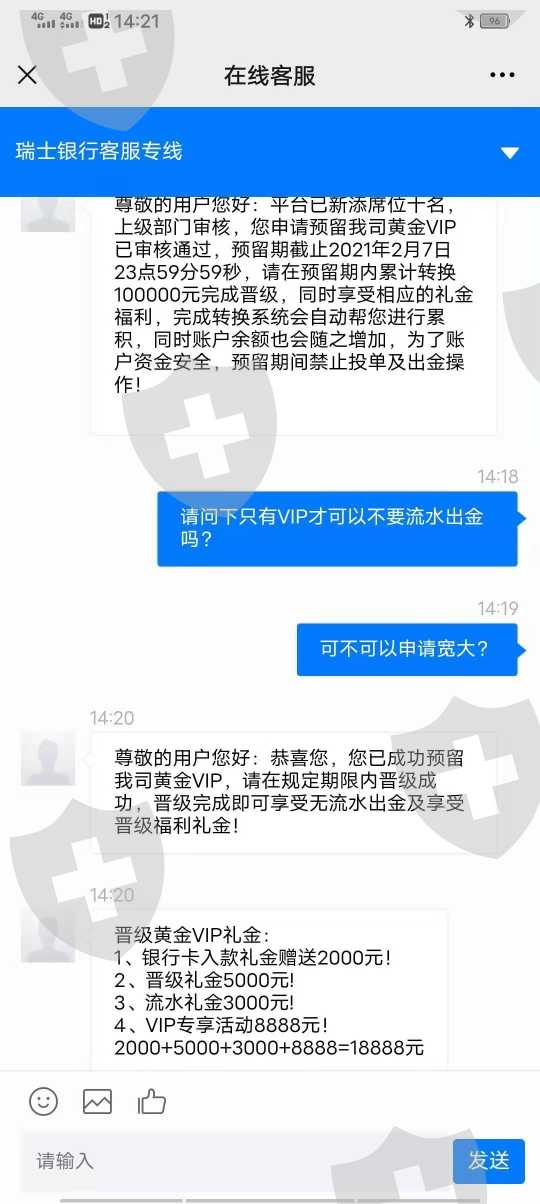Screen dimensions: 540x1204
Task: Tap the 在线客服 page title
Action: [x=270, y=76]
